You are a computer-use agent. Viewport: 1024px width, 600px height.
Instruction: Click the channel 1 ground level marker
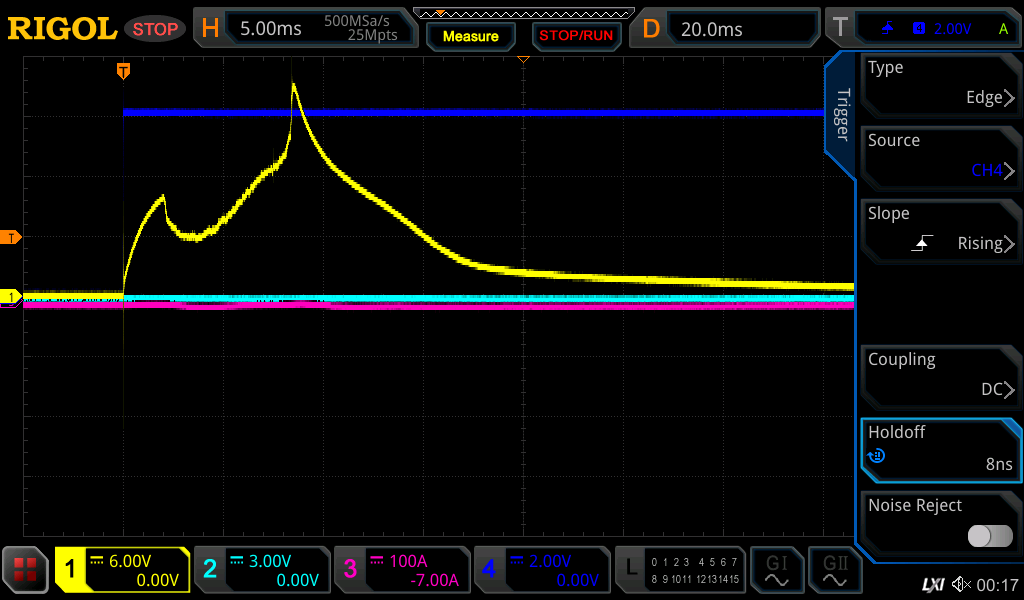[x=11, y=297]
